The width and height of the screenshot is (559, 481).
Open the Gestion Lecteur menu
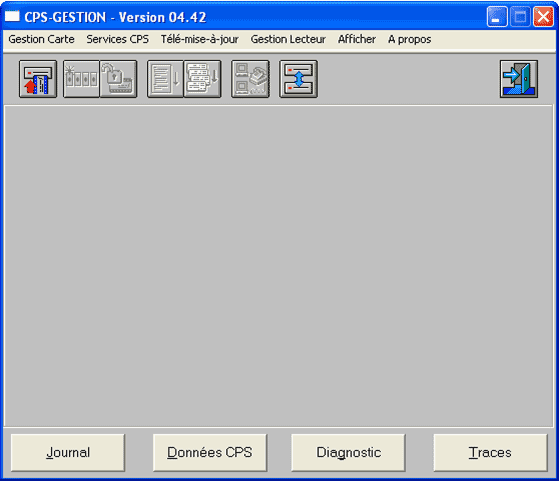point(288,39)
